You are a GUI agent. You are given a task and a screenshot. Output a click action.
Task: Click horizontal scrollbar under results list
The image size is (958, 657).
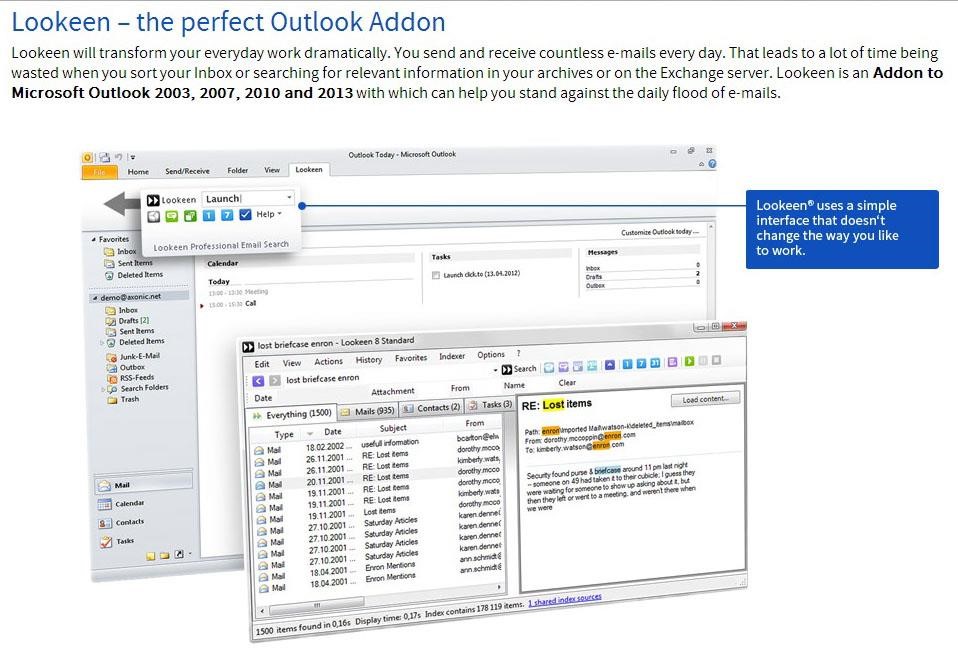[315, 608]
